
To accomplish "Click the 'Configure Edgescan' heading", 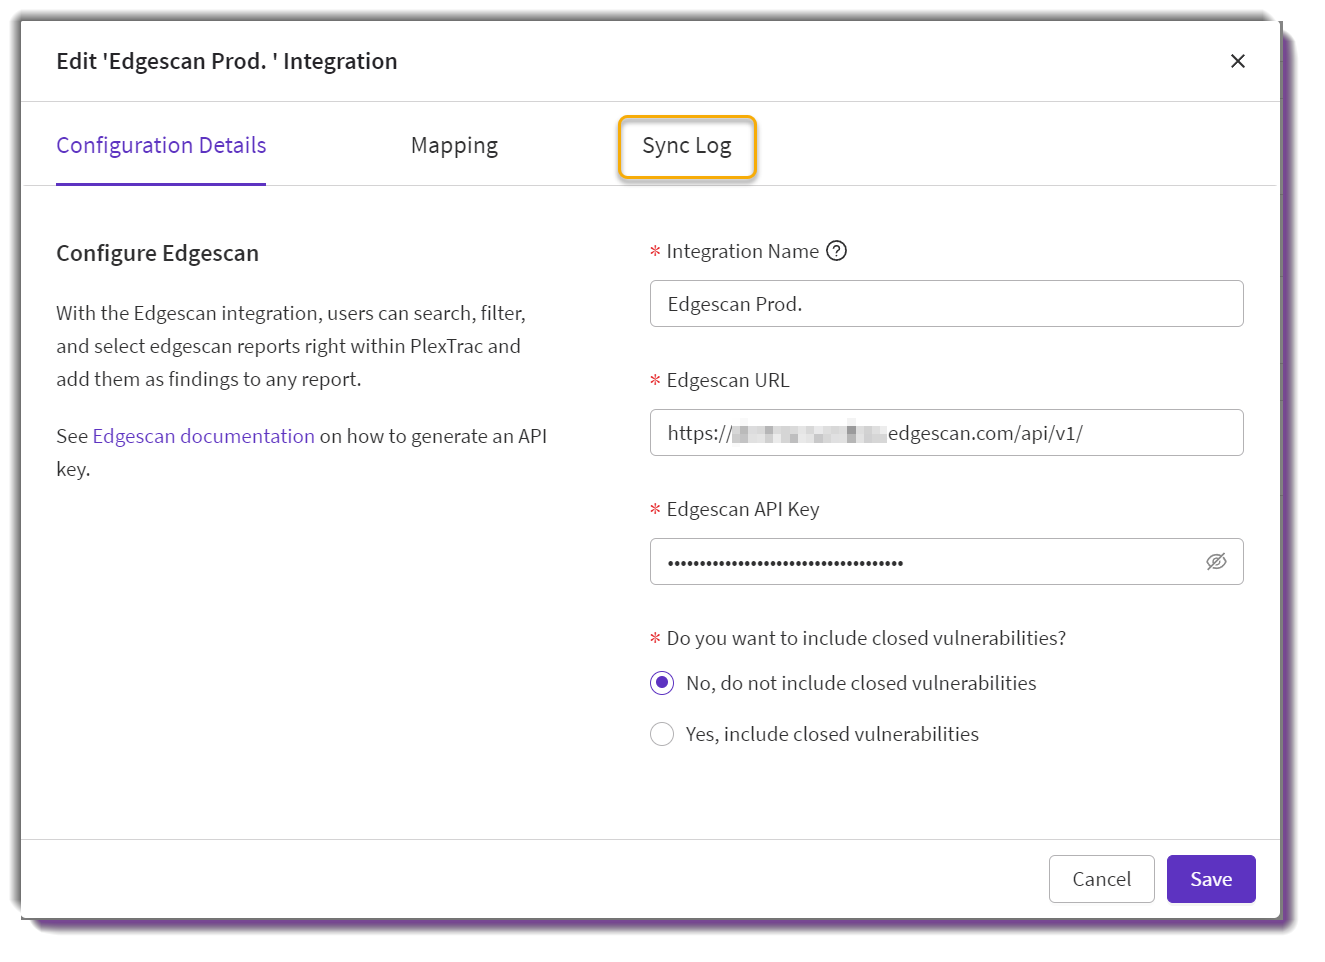I will click(x=158, y=253).
